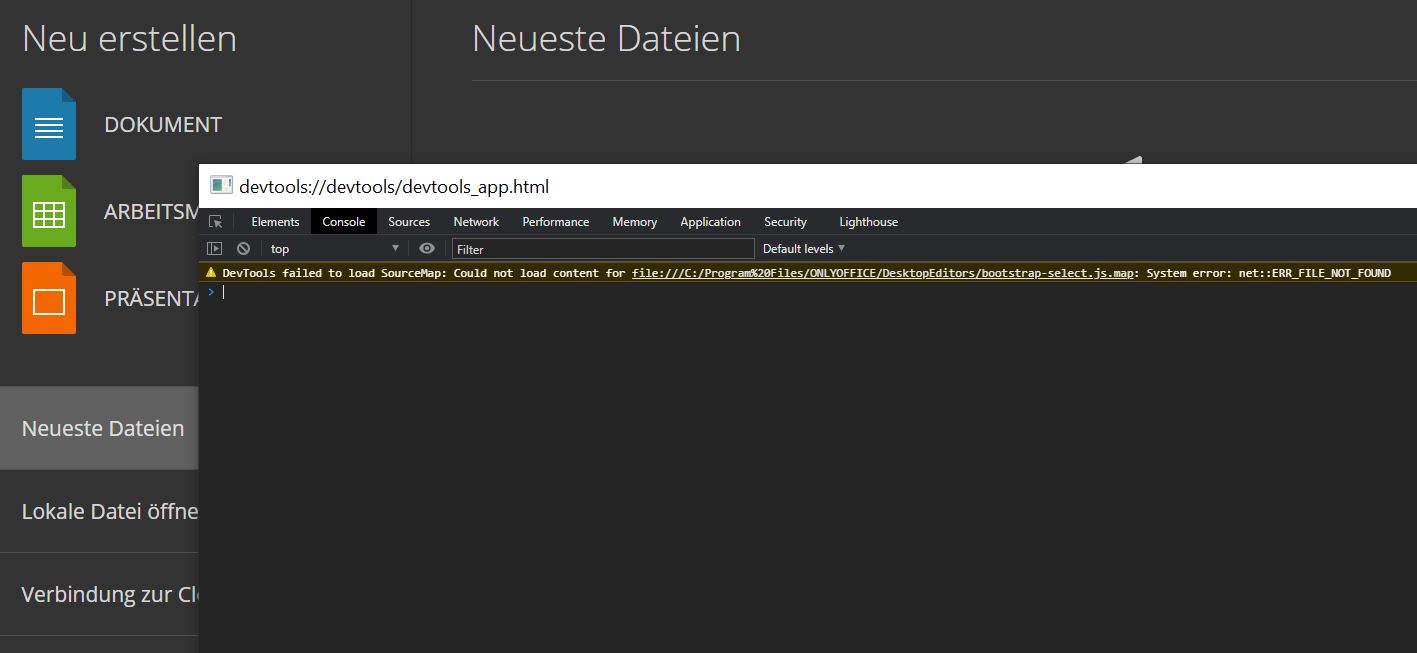Open the Verbindung zur Cloud sidebar item
The height and width of the screenshot is (653, 1417).
pos(100,594)
